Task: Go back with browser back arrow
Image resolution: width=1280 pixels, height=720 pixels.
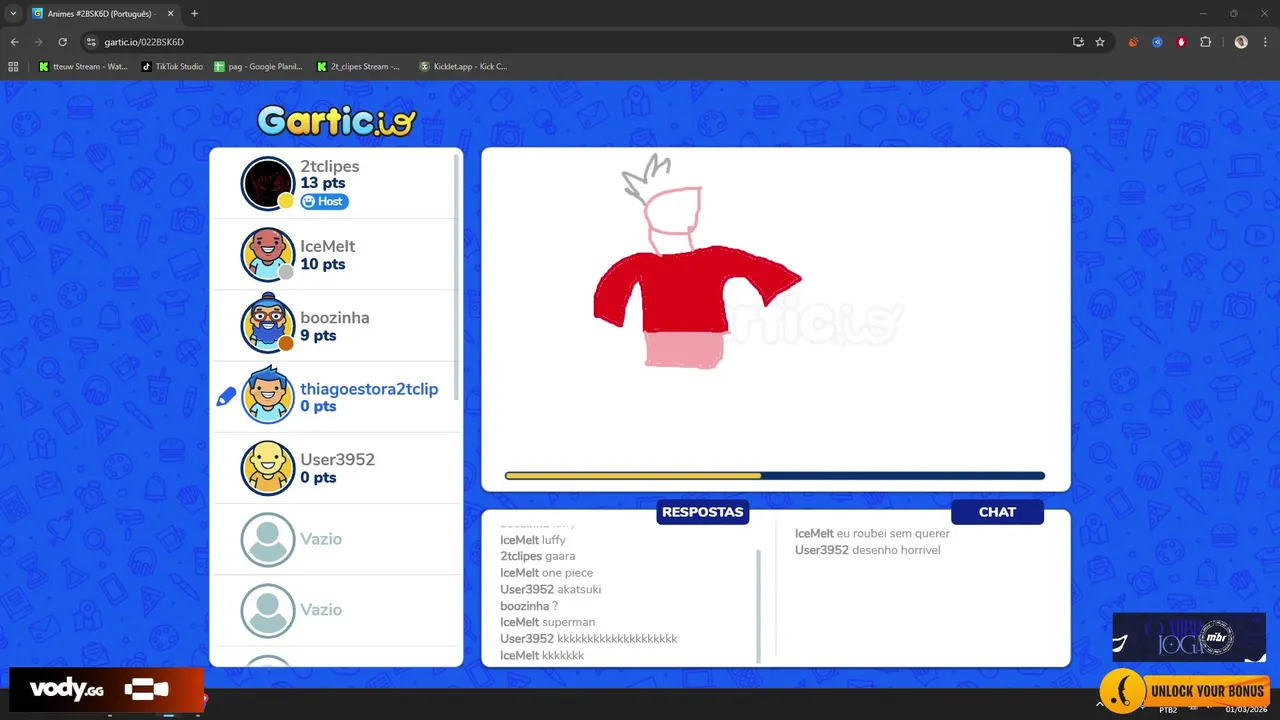Action: click(x=14, y=42)
